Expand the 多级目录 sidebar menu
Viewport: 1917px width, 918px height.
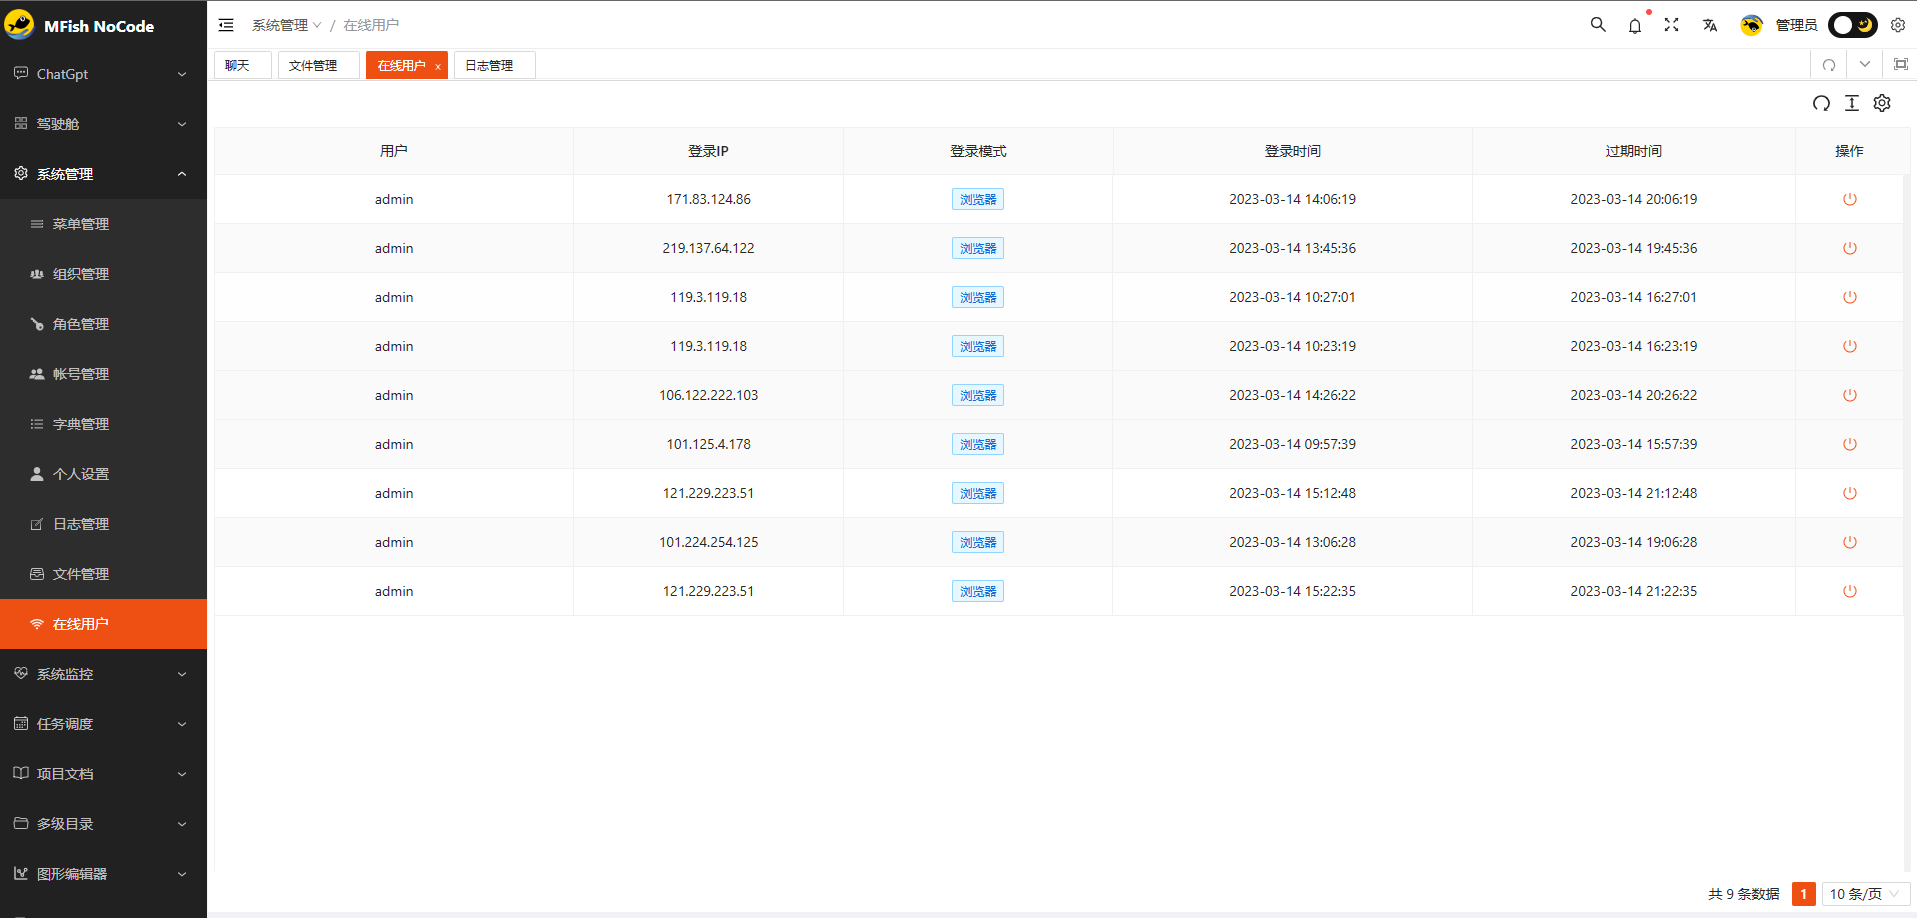(103, 824)
